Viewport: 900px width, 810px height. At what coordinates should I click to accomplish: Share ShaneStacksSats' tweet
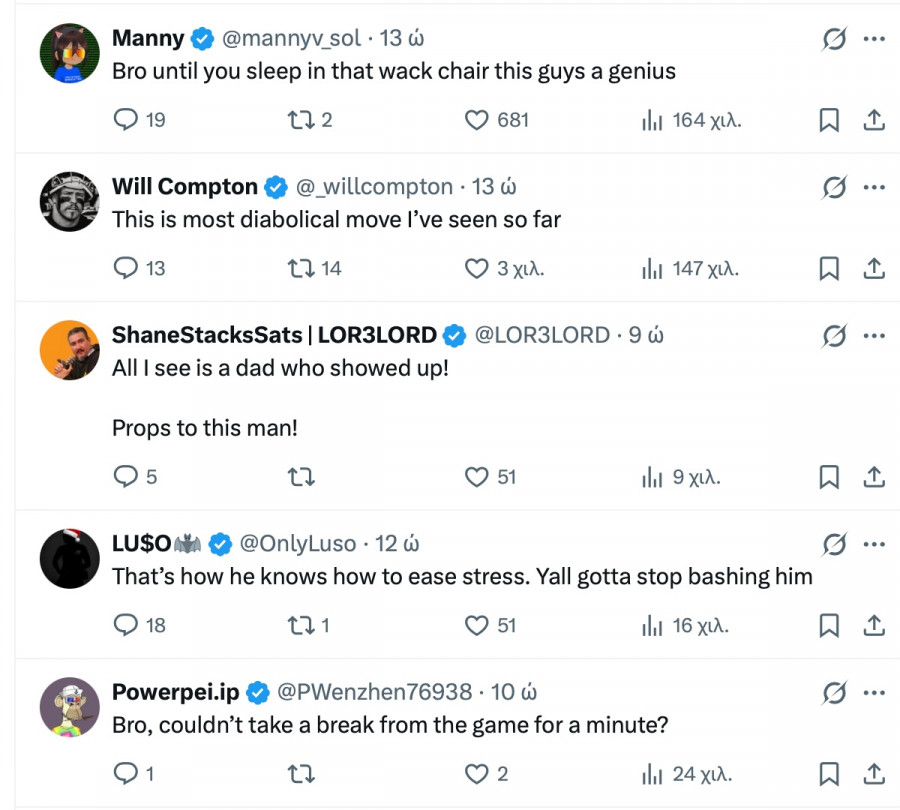pos(873,477)
